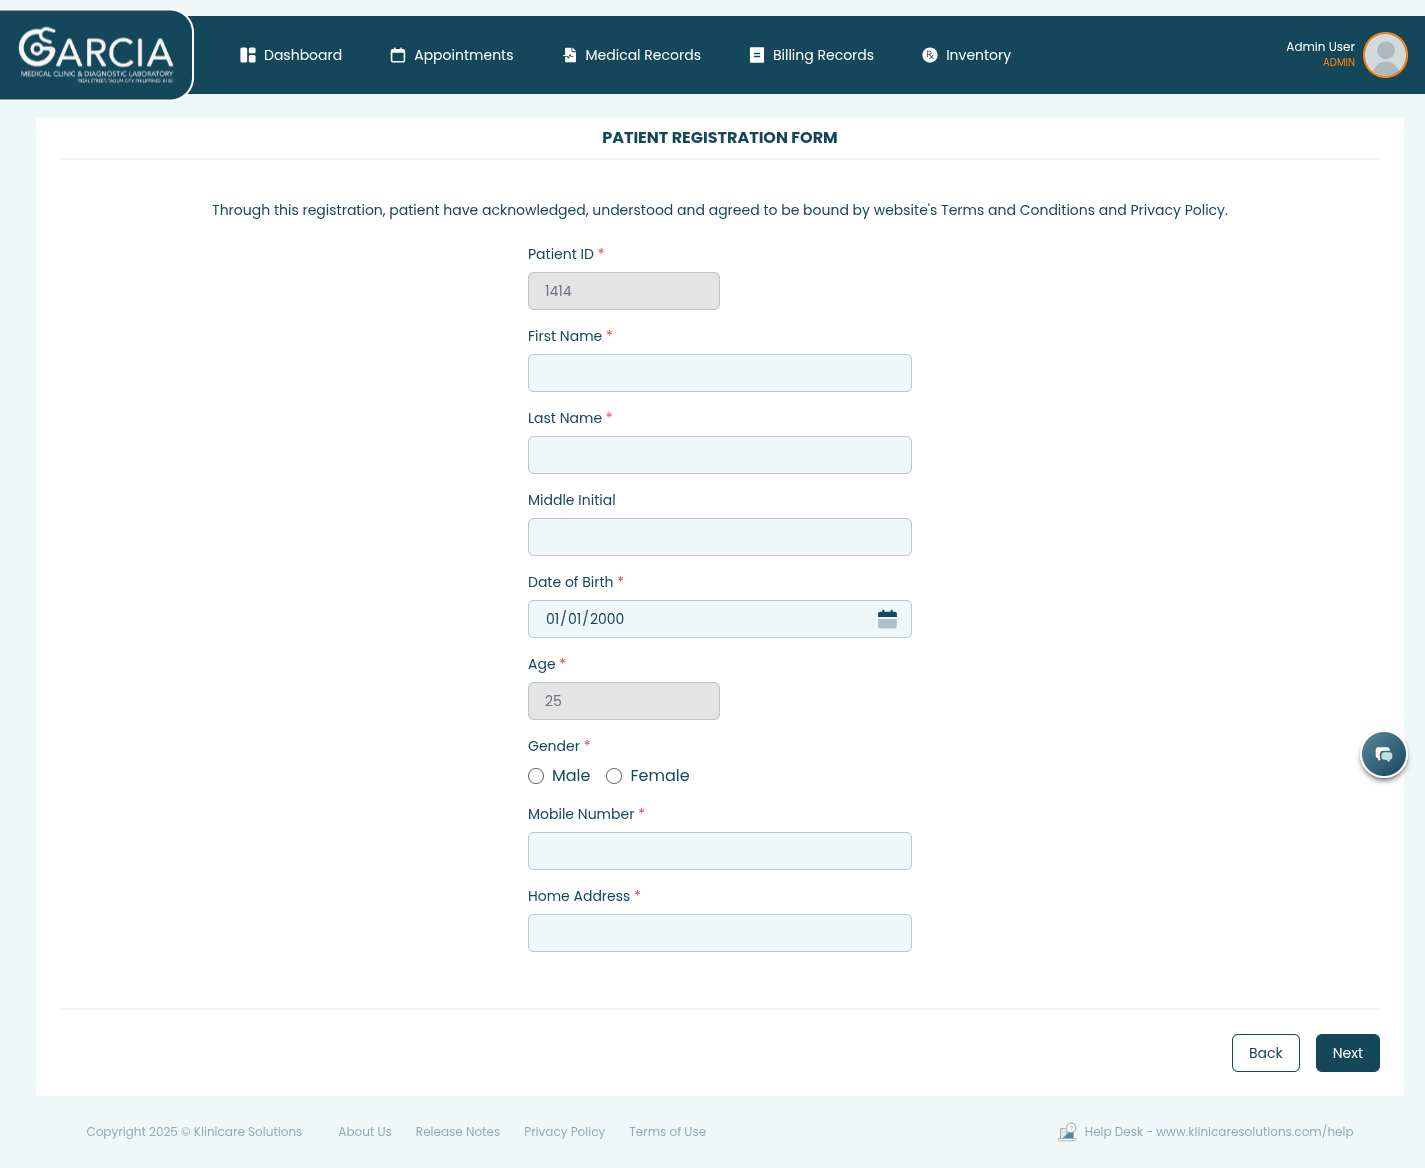Click the Help Desk support icon

(1067, 1132)
